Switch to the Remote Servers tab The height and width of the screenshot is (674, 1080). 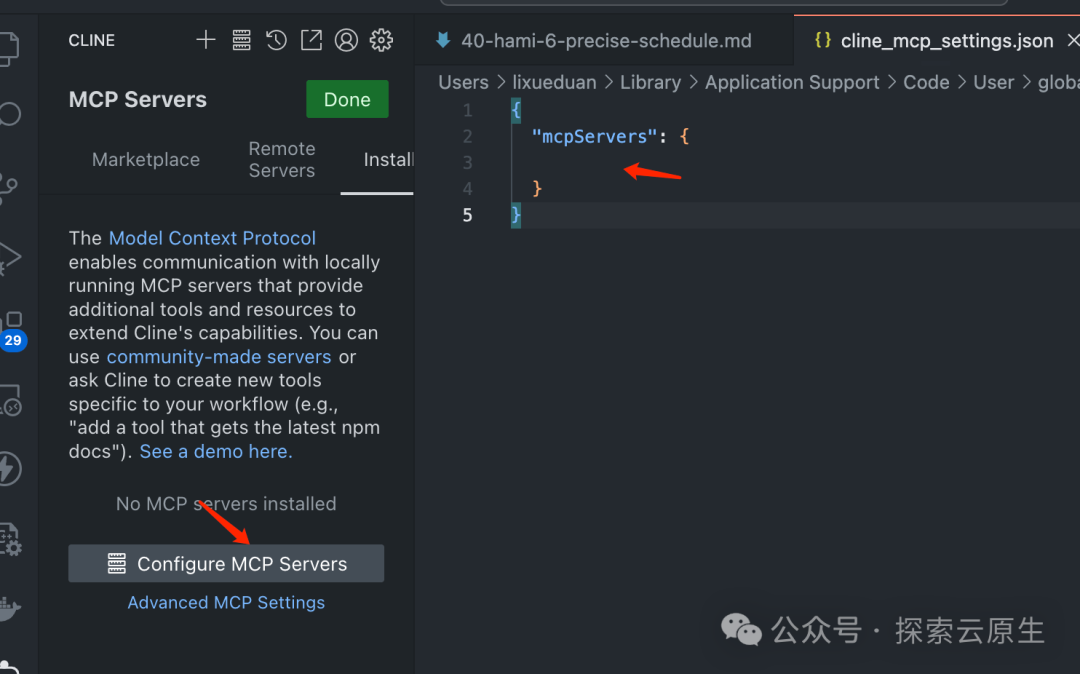click(x=281, y=159)
